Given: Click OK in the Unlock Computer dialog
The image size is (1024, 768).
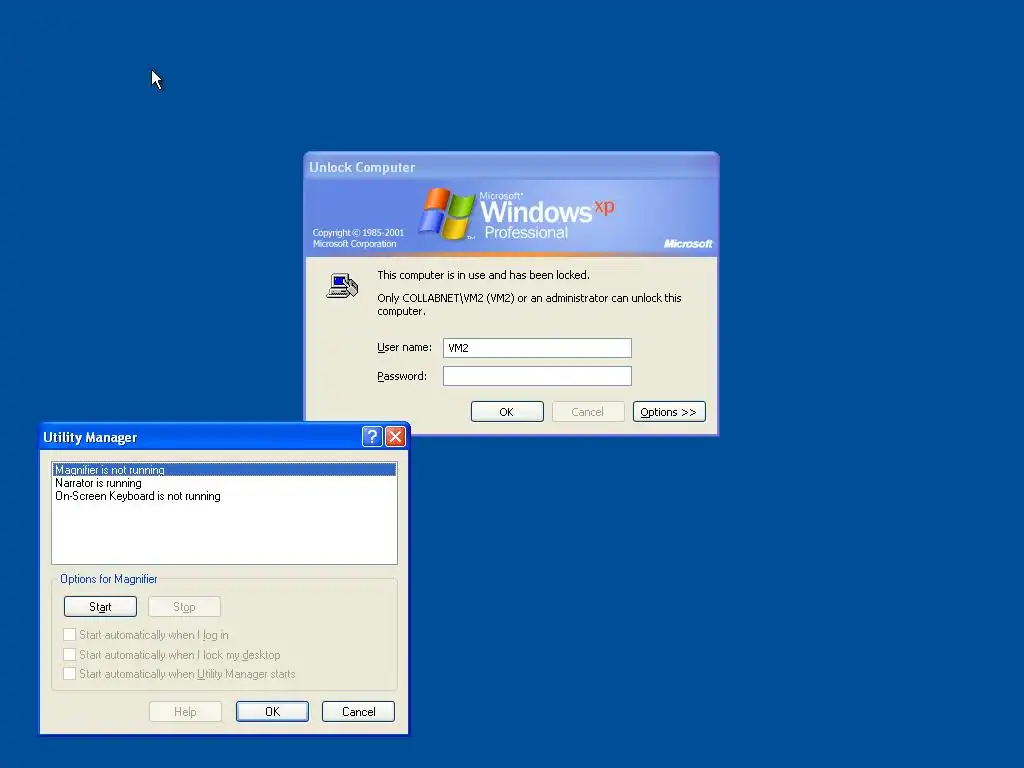Looking at the screenshot, I should click(x=507, y=412).
